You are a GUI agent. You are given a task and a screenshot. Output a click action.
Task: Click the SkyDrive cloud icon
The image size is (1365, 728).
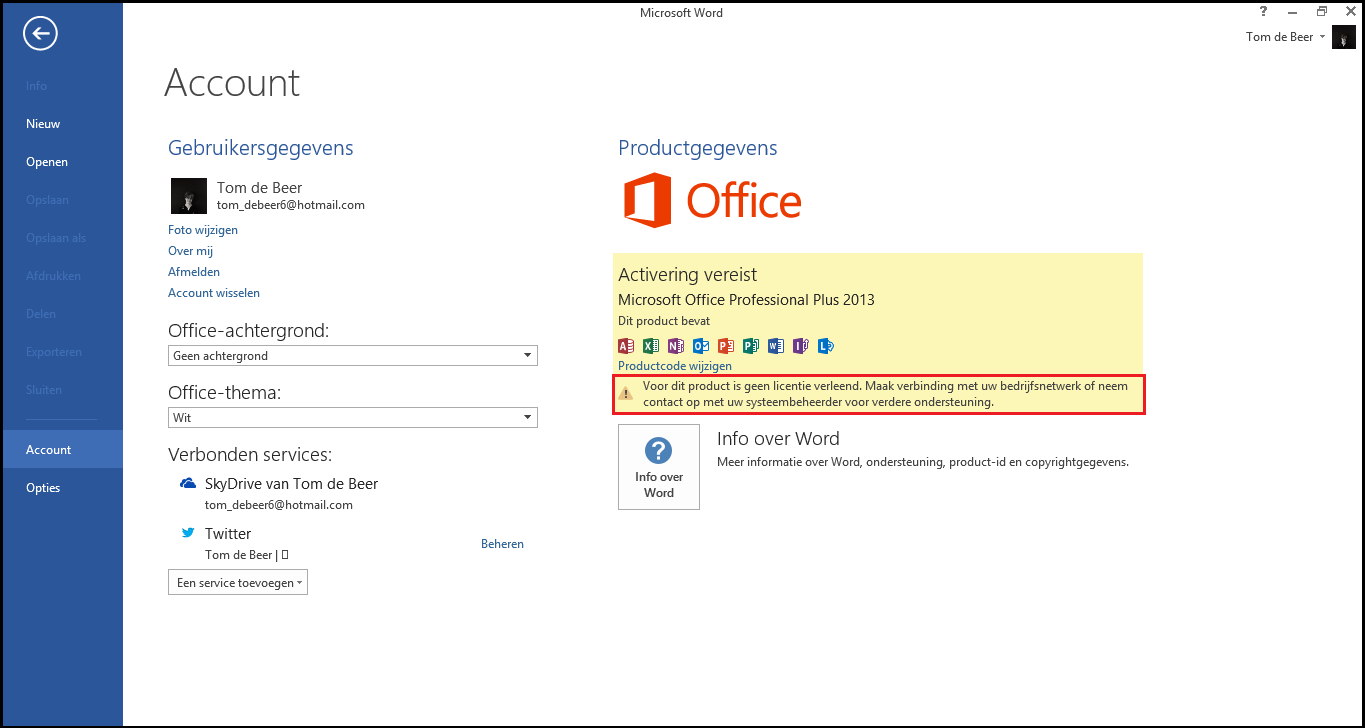coord(187,483)
